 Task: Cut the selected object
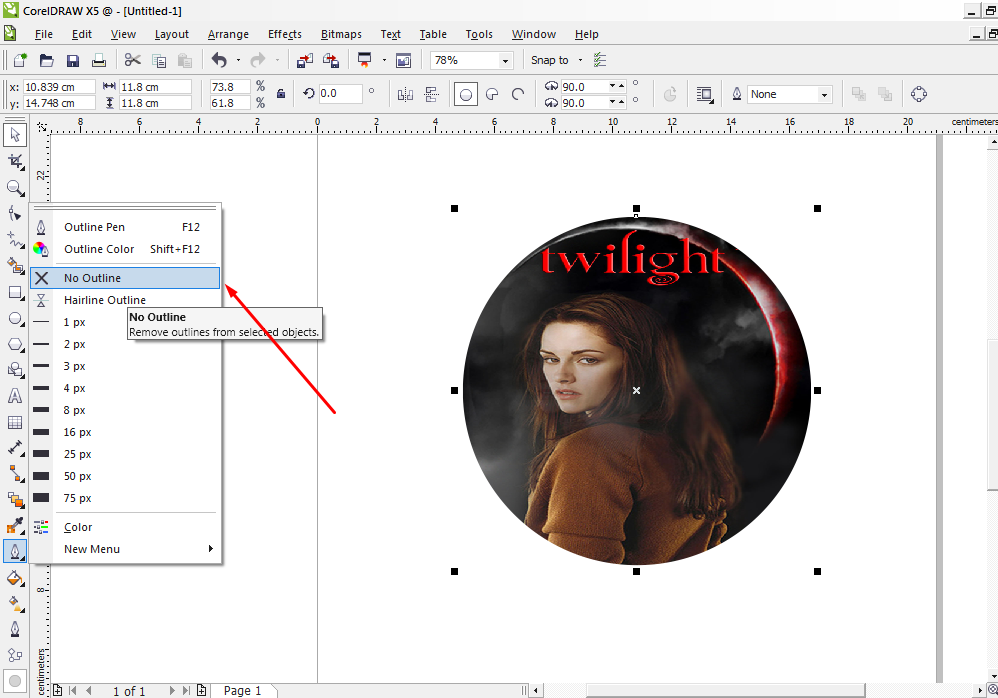tap(132, 60)
